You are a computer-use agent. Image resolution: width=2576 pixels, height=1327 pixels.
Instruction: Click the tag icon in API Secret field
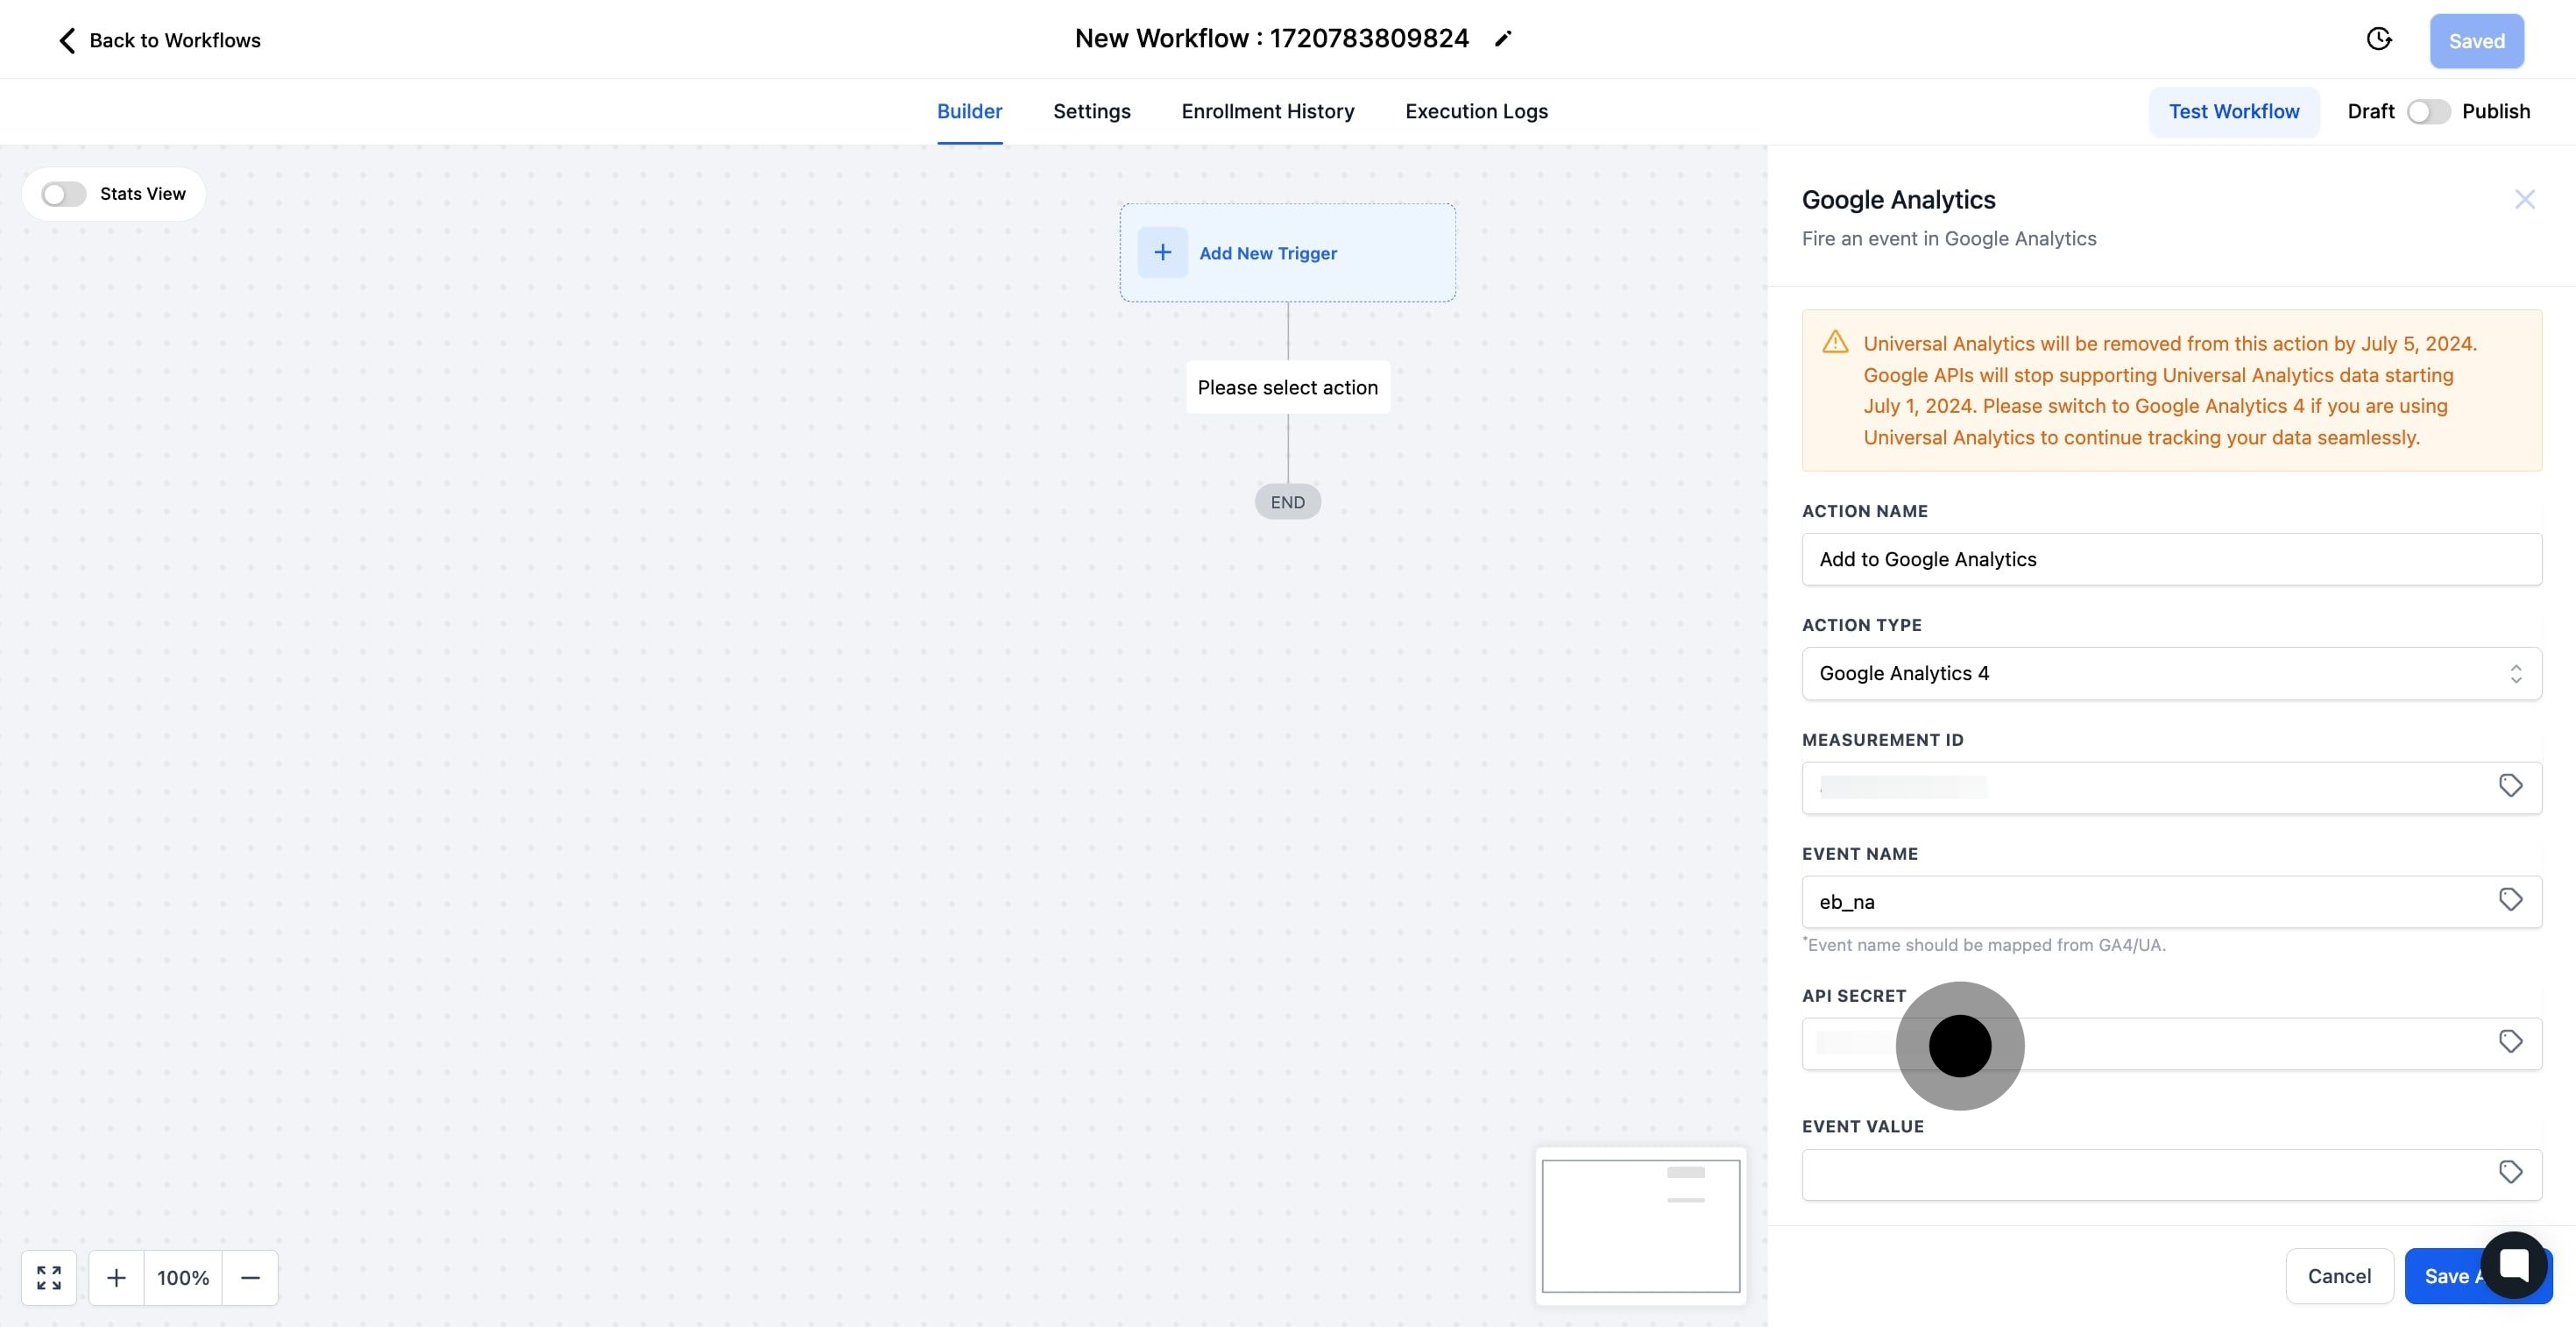pos(2510,1042)
